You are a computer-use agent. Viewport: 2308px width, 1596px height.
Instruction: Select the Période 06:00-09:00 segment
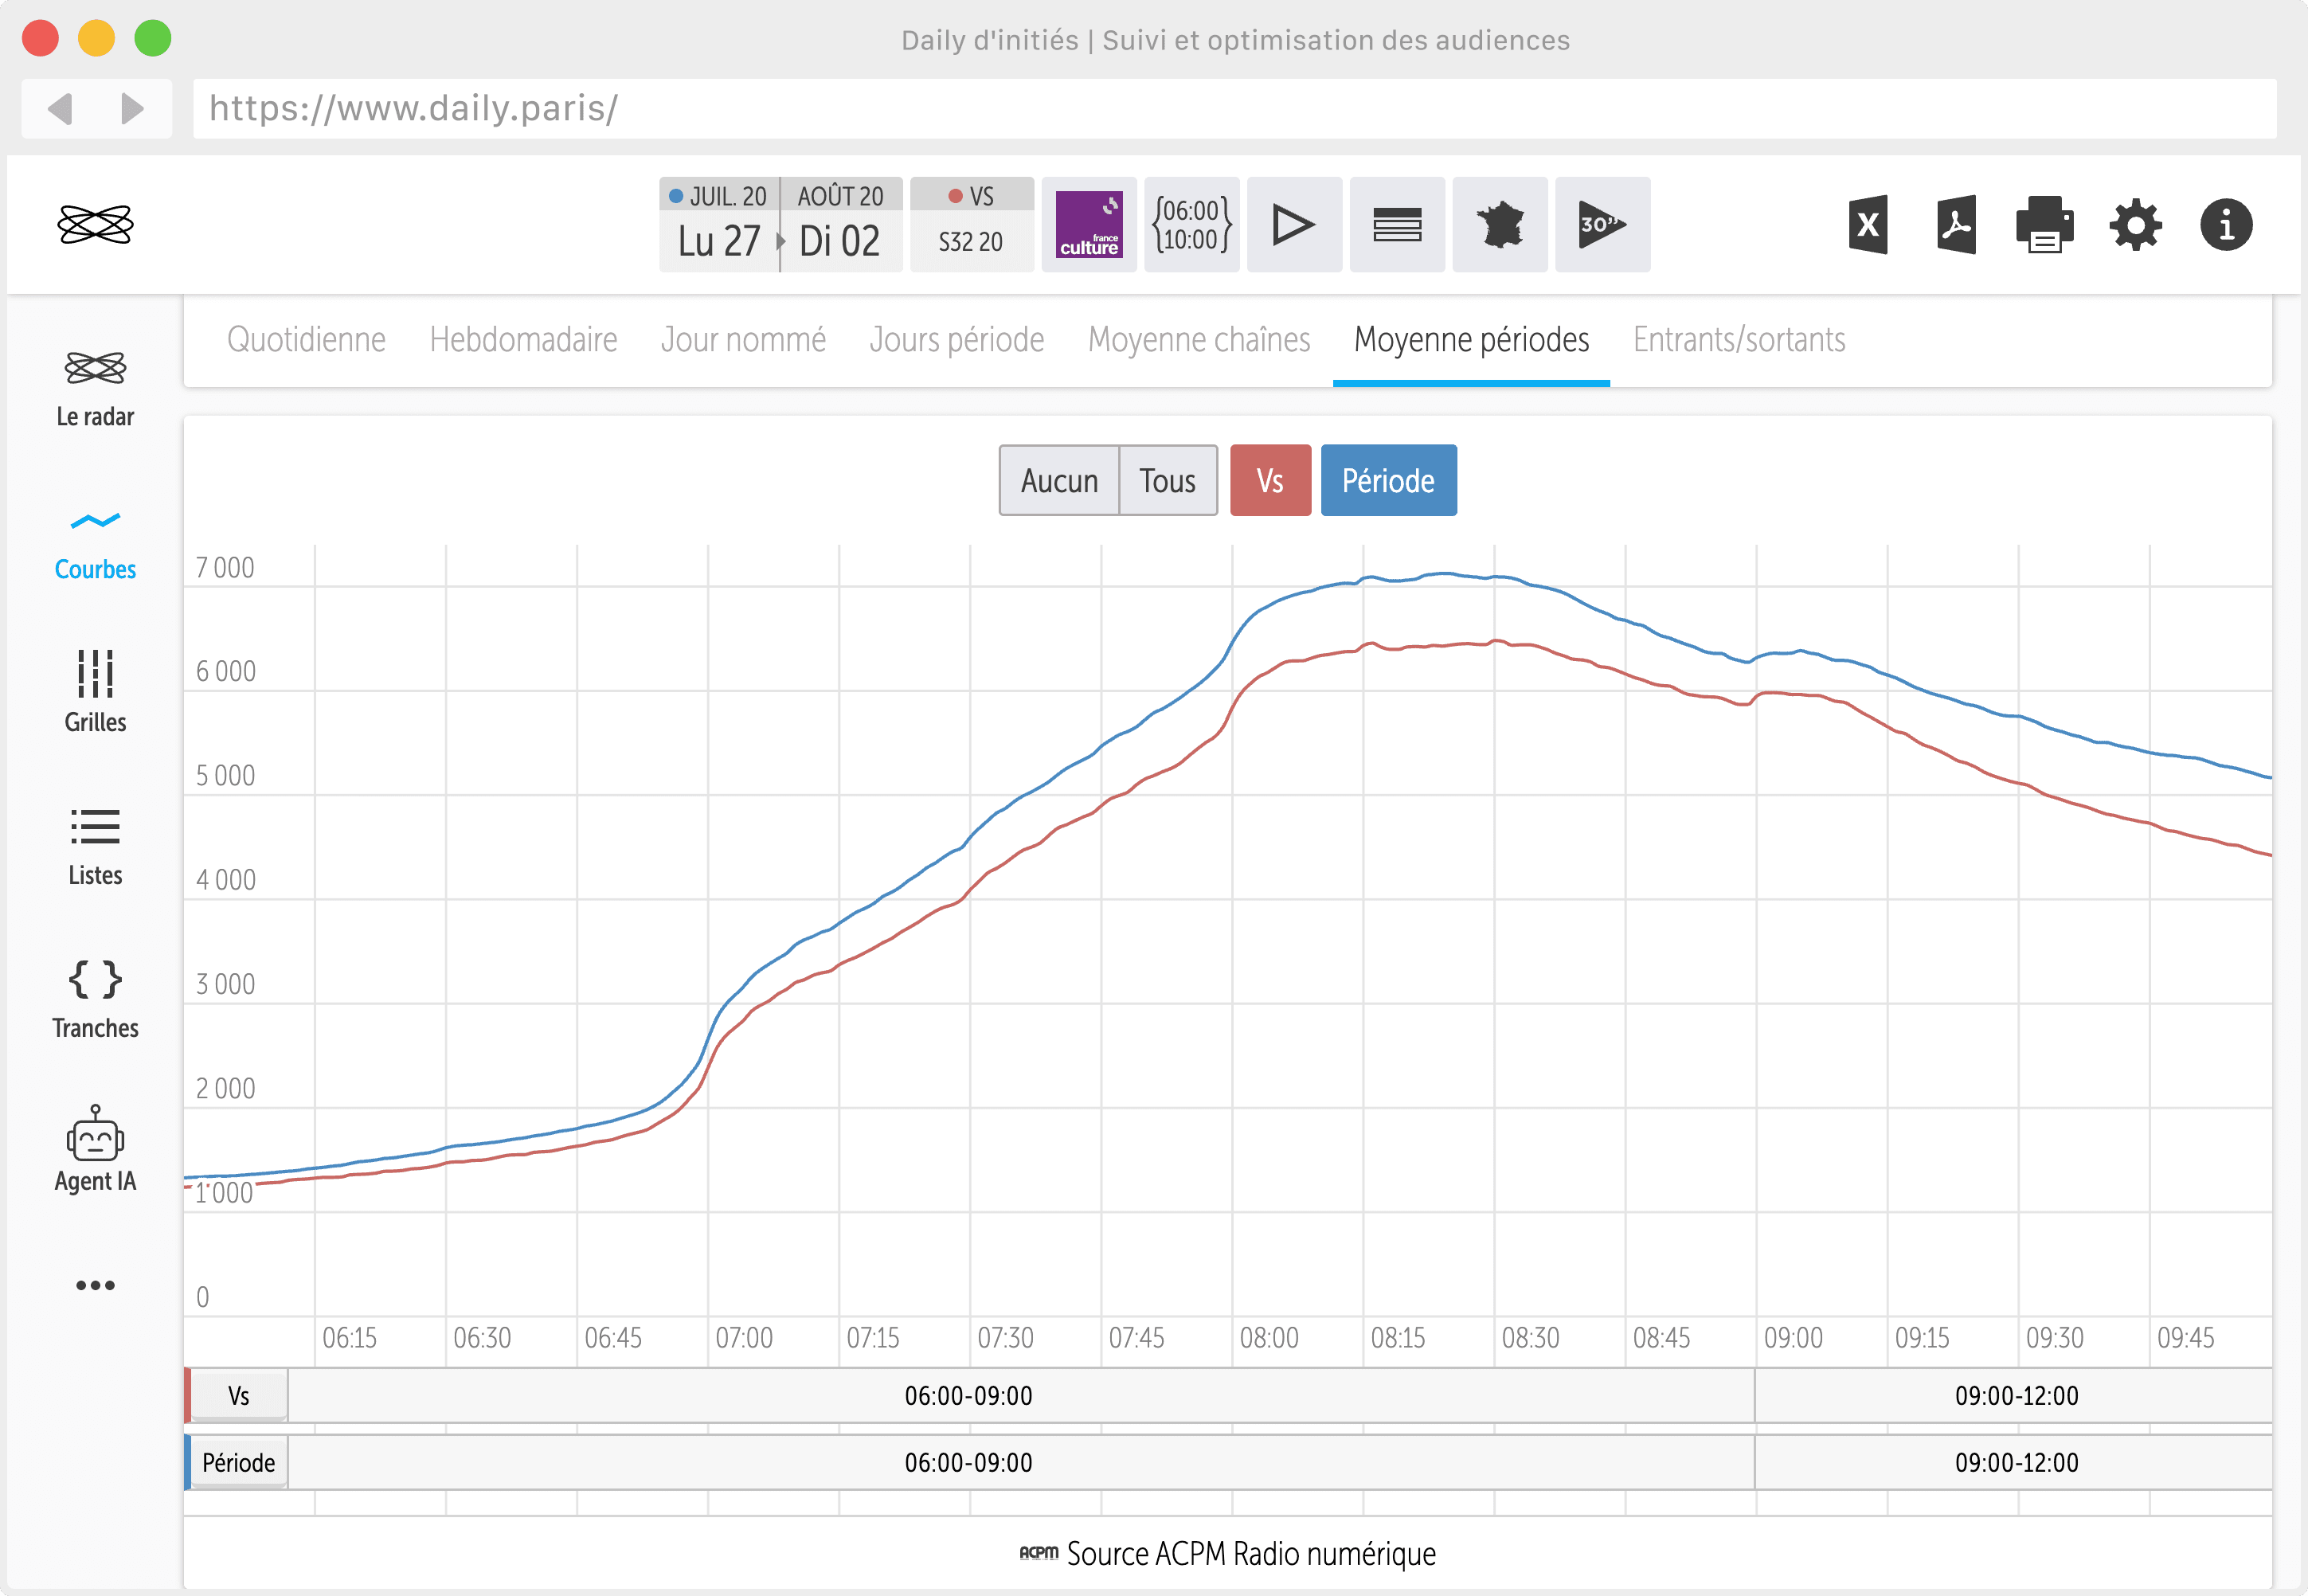click(x=1021, y=1462)
